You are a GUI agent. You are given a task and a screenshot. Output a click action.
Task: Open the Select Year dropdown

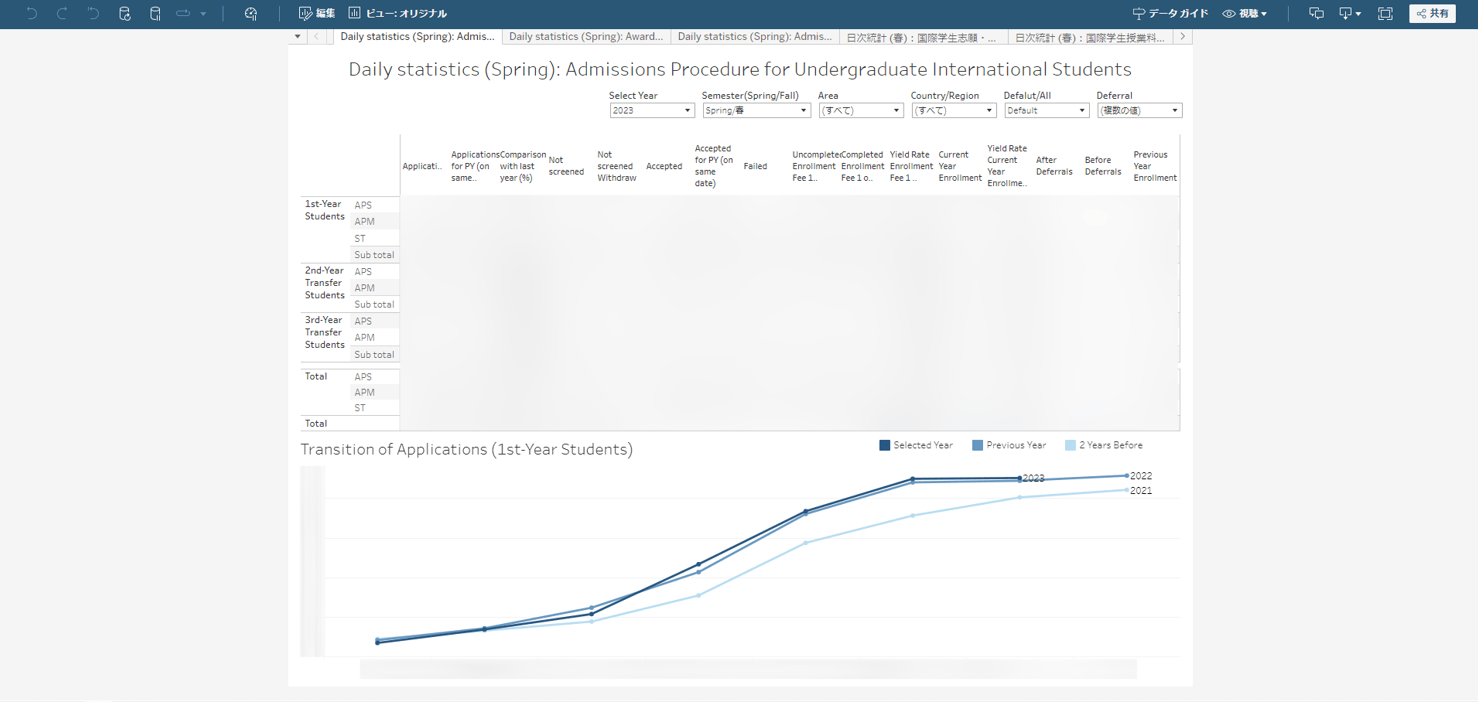(x=651, y=110)
